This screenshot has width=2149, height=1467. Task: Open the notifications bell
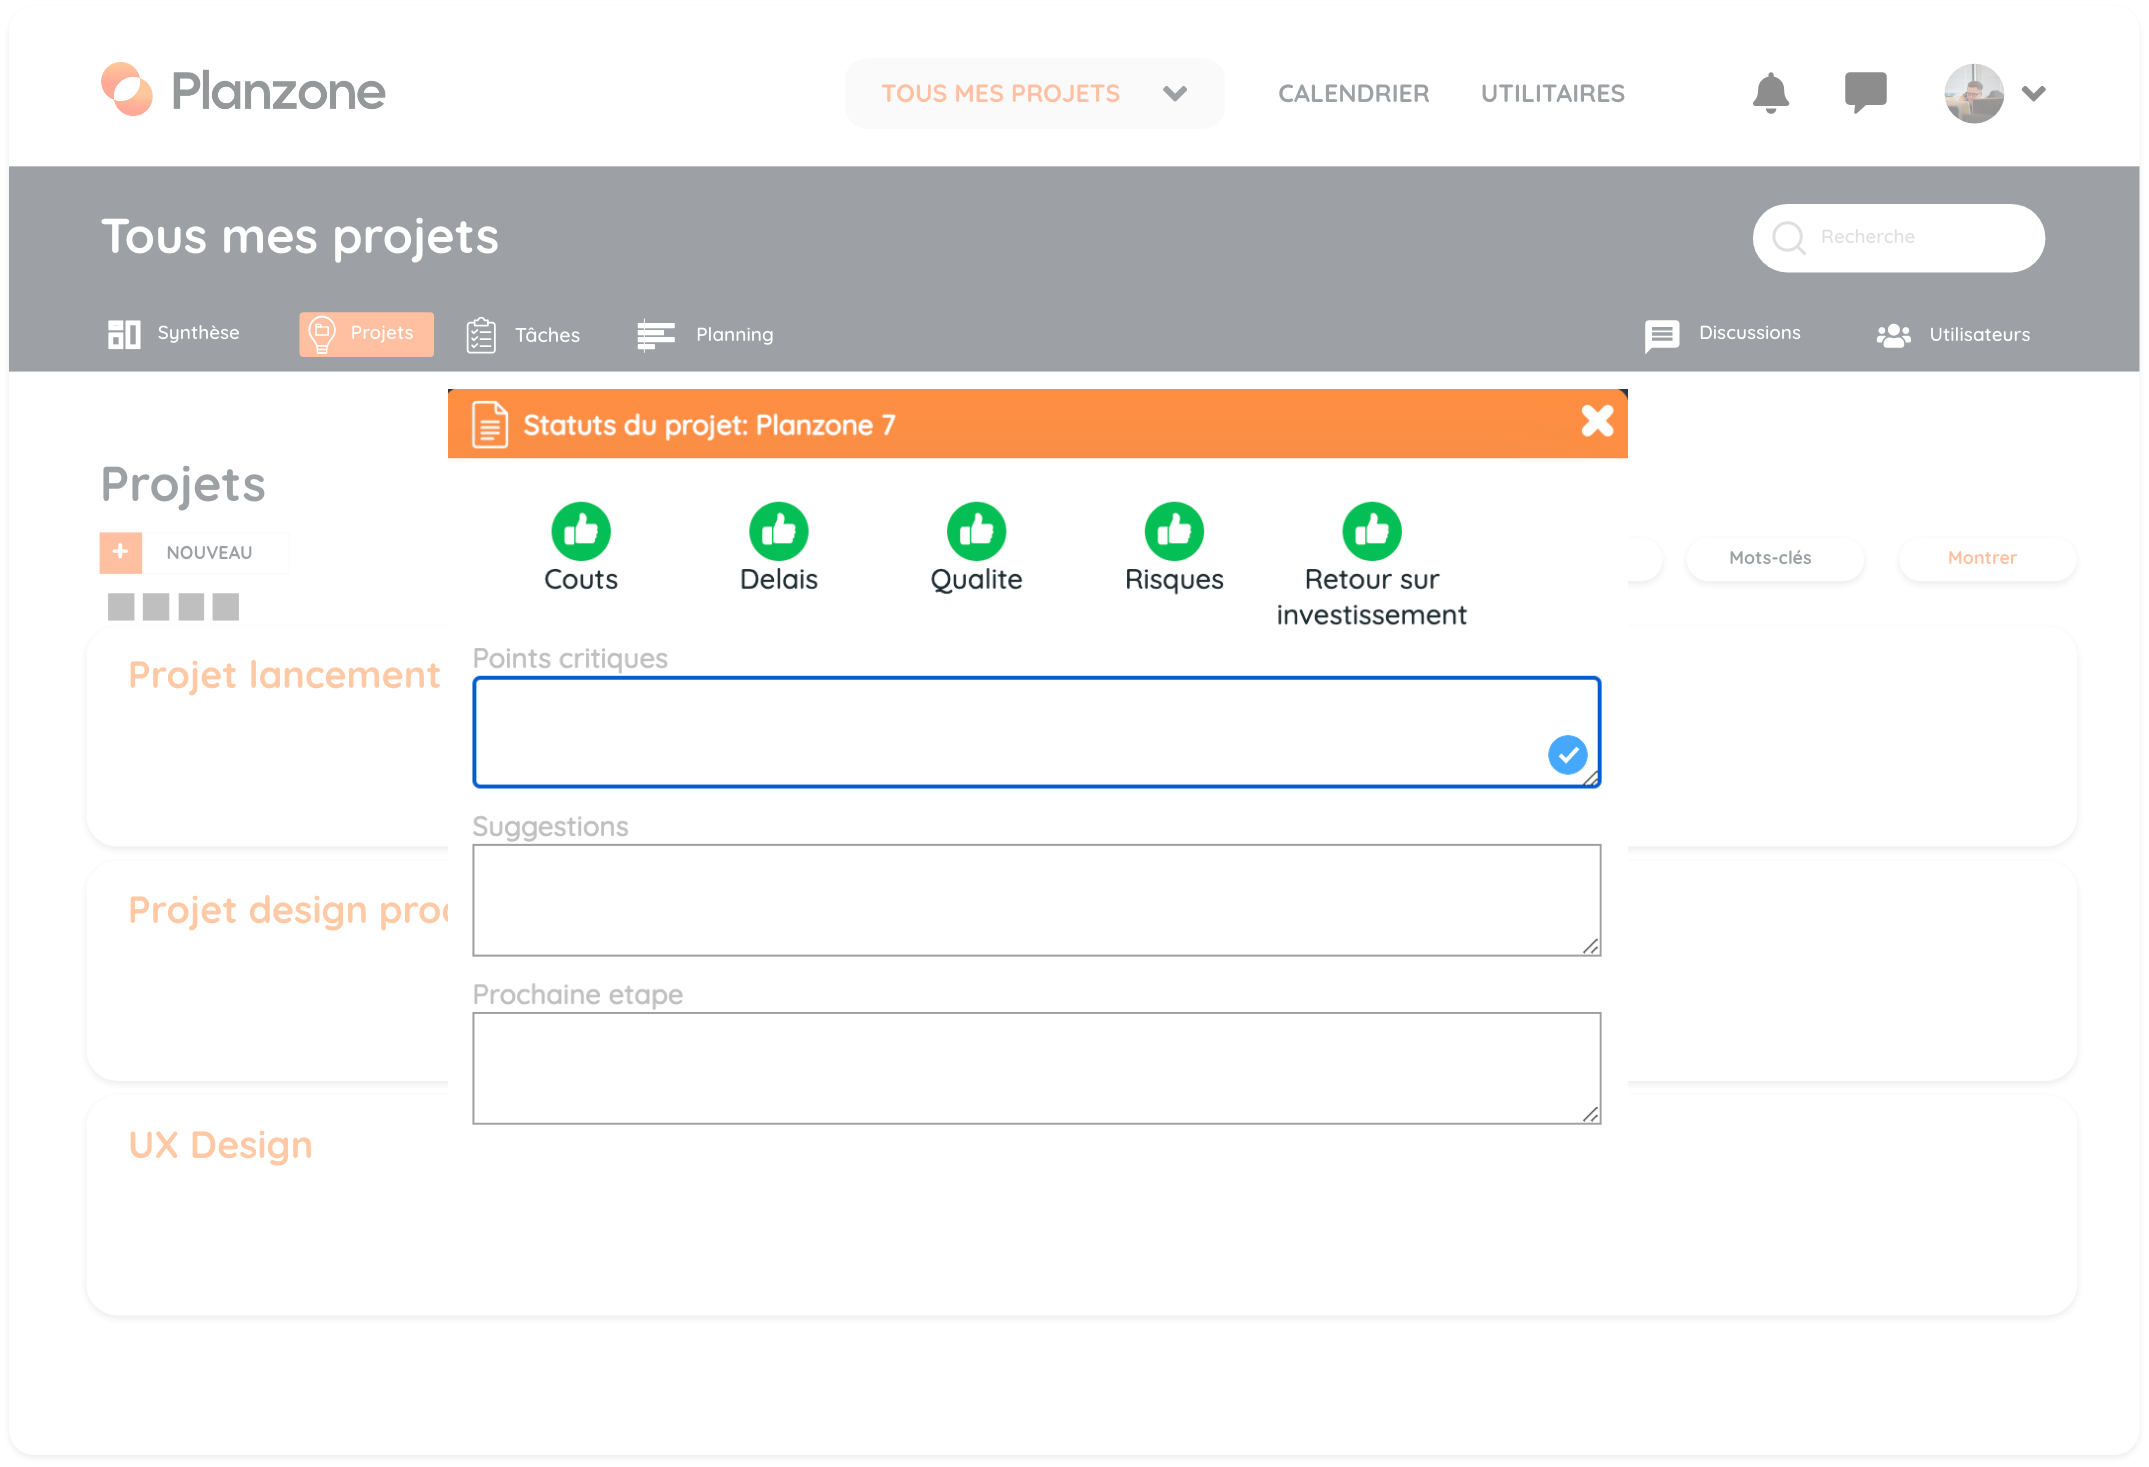[x=1770, y=93]
